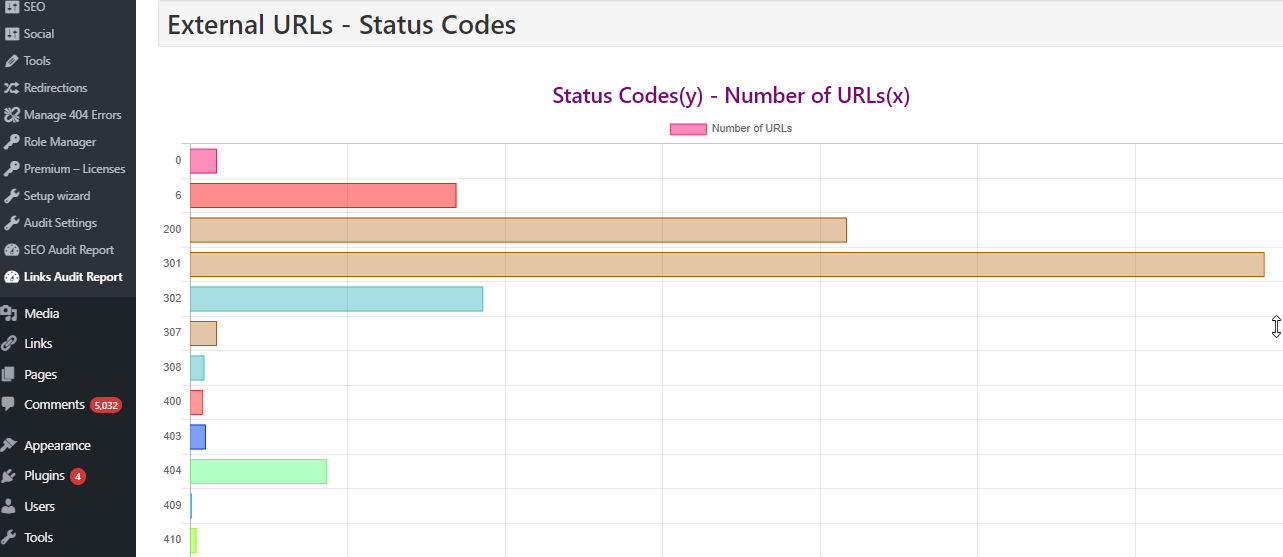Click the 404 axis label

tap(172, 471)
